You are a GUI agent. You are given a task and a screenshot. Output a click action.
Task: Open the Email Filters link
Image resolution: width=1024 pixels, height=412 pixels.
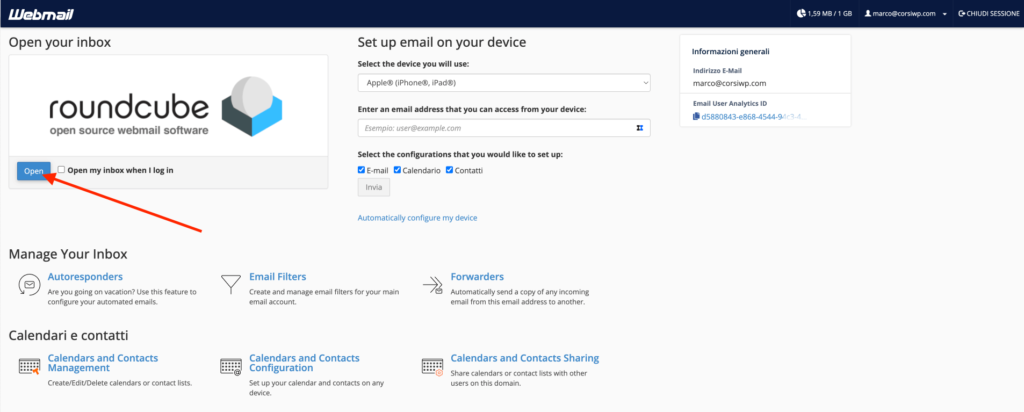pyautogui.click(x=278, y=277)
